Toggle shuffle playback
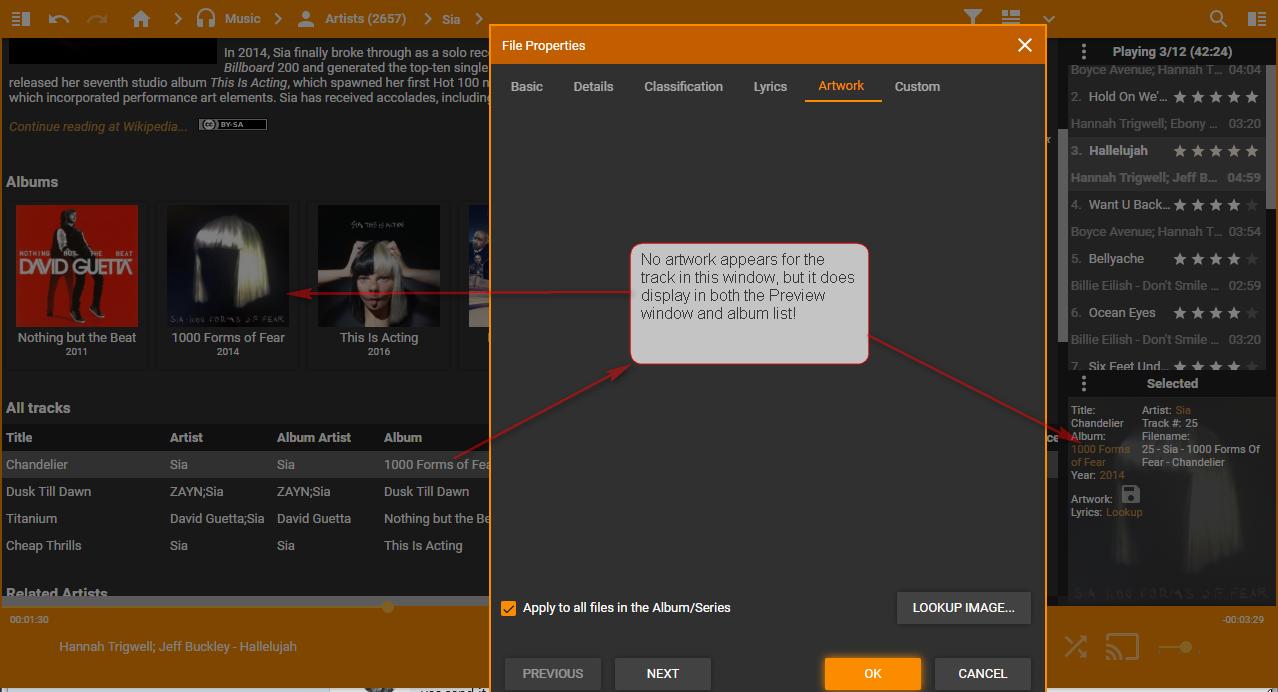The image size is (1278, 692). [x=1075, y=647]
